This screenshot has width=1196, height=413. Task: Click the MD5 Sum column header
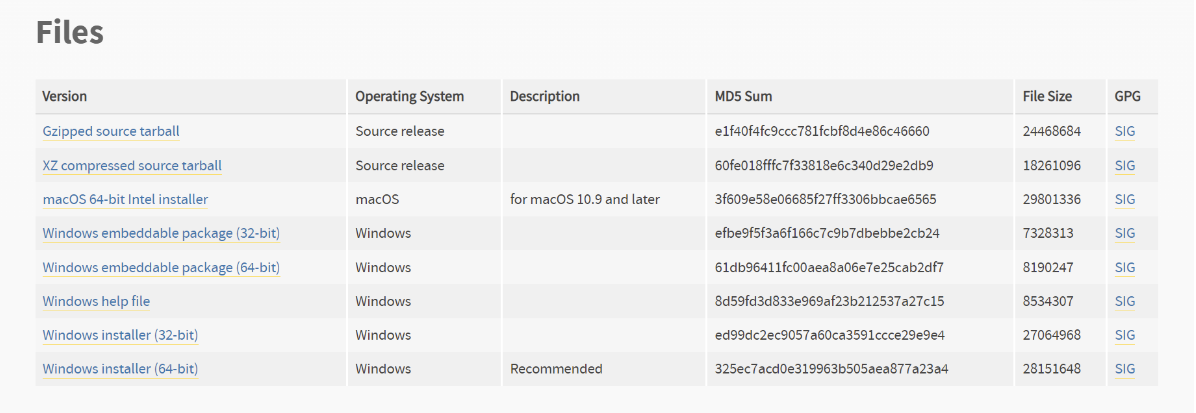tap(743, 97)
